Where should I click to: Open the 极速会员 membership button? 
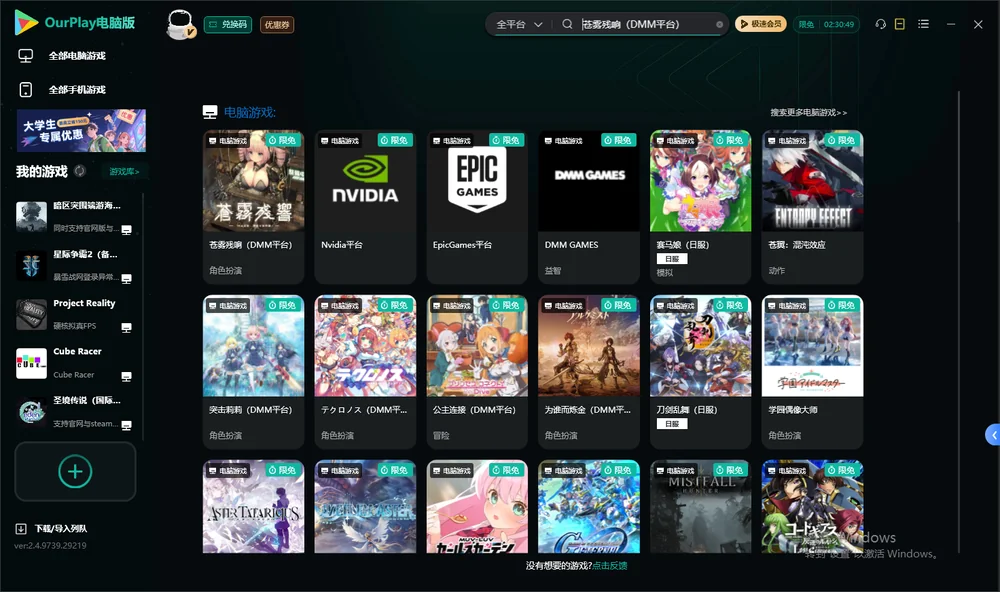click(760, 24)
